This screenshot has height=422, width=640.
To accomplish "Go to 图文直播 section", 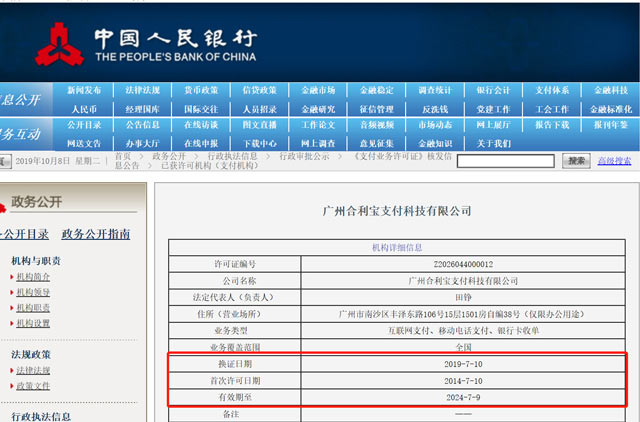I will pyautogui.click(x=260, y=125).
